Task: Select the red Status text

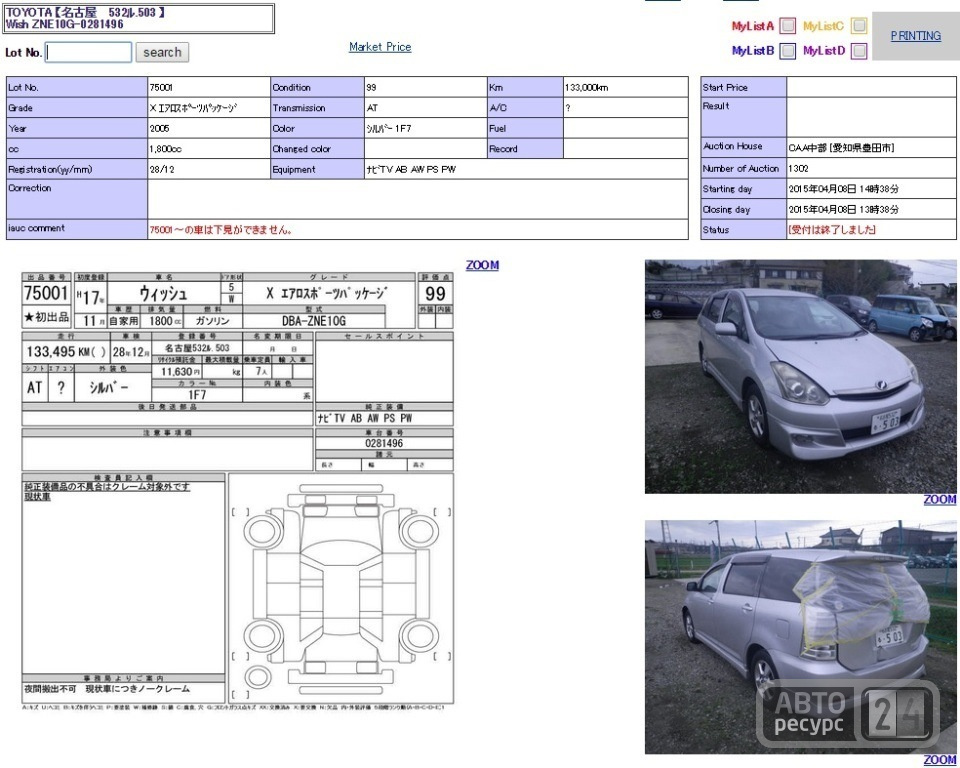Action: click(x=832, y=230)
